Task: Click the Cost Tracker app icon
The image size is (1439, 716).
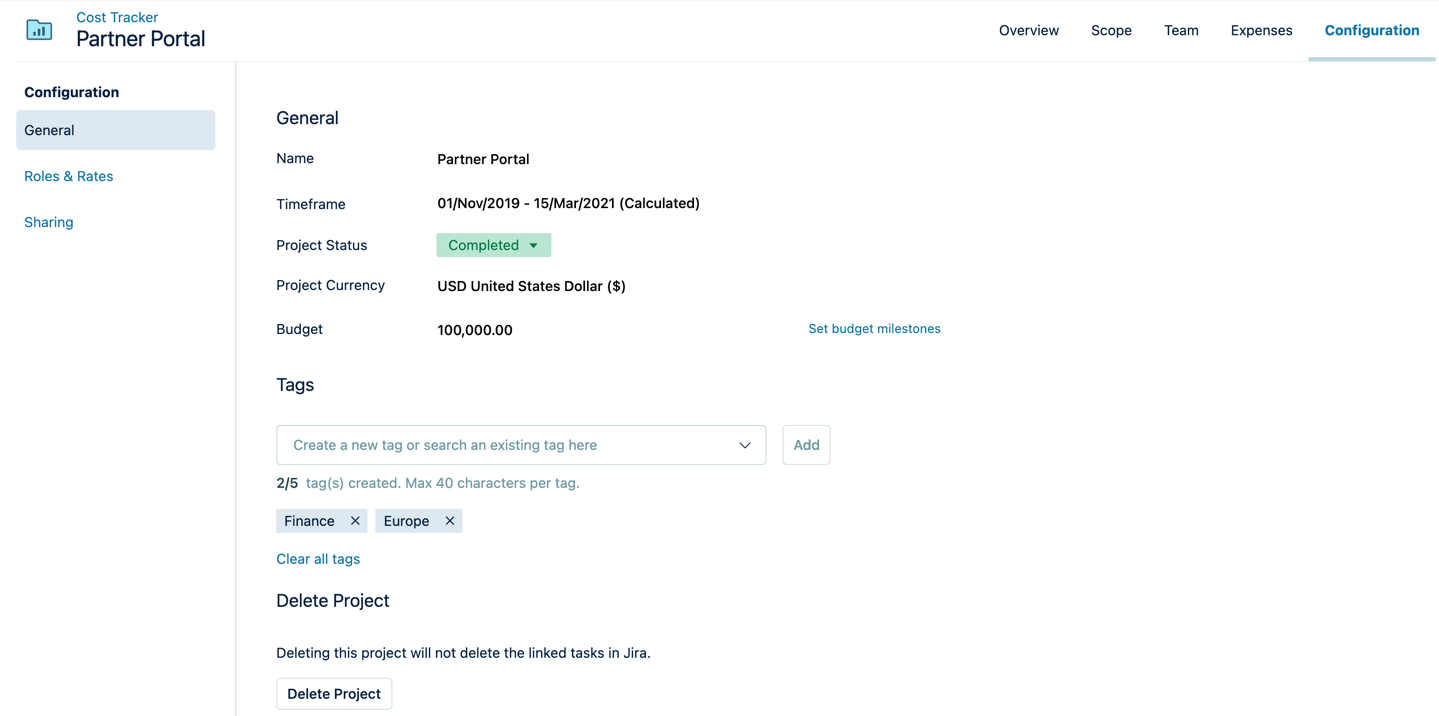Action: pos(38,29)
